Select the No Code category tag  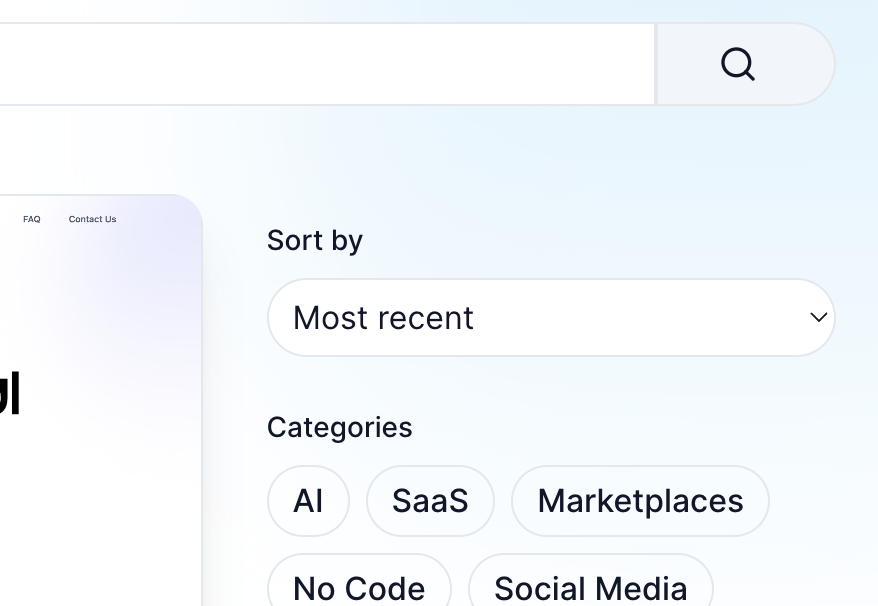point(359,587)
